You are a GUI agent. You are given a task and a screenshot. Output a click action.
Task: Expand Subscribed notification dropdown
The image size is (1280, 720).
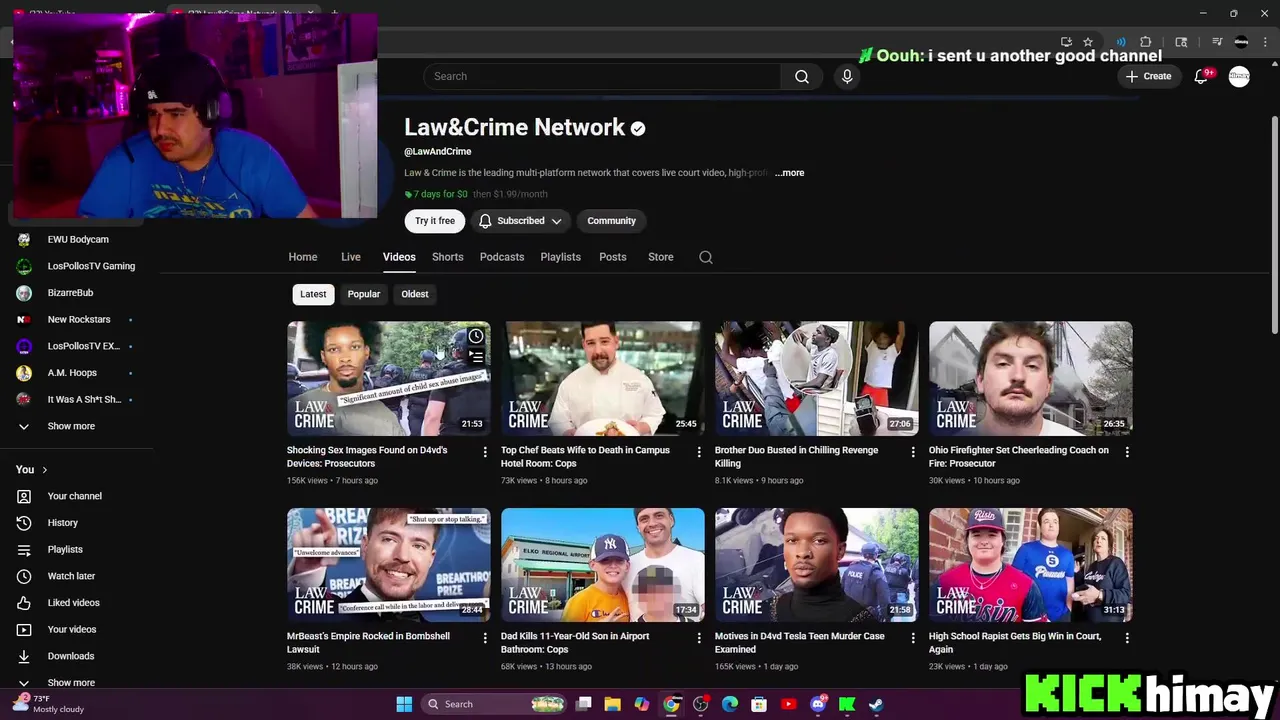coord(519,221)
